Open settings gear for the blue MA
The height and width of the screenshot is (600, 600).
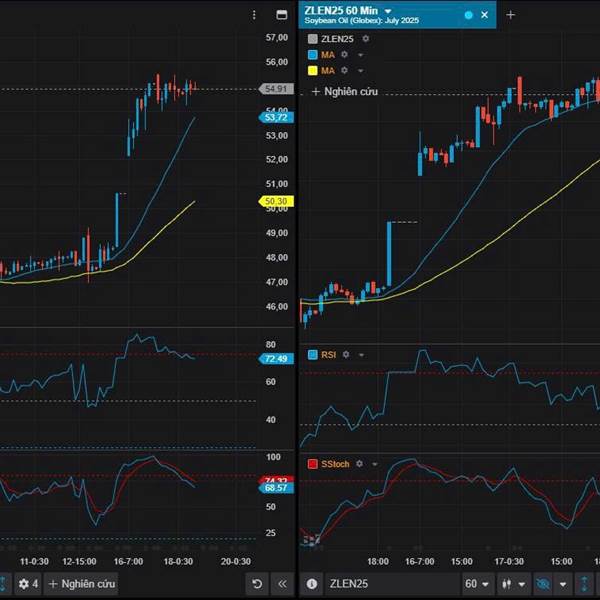344,55
